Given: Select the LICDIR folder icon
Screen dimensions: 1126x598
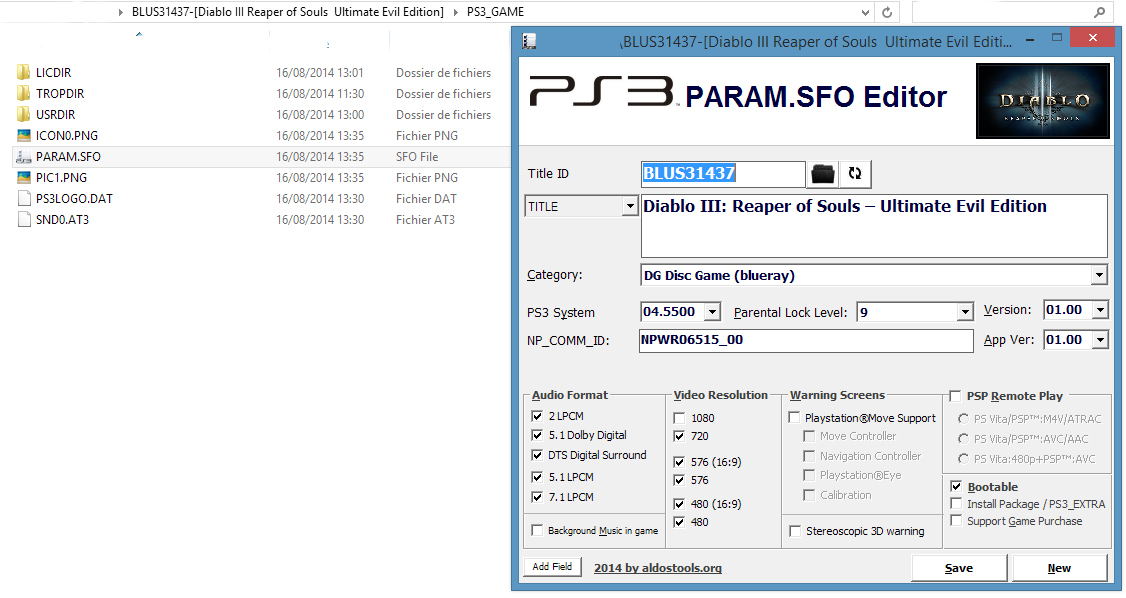Looking at the screenshot, I should pos(24,73).
